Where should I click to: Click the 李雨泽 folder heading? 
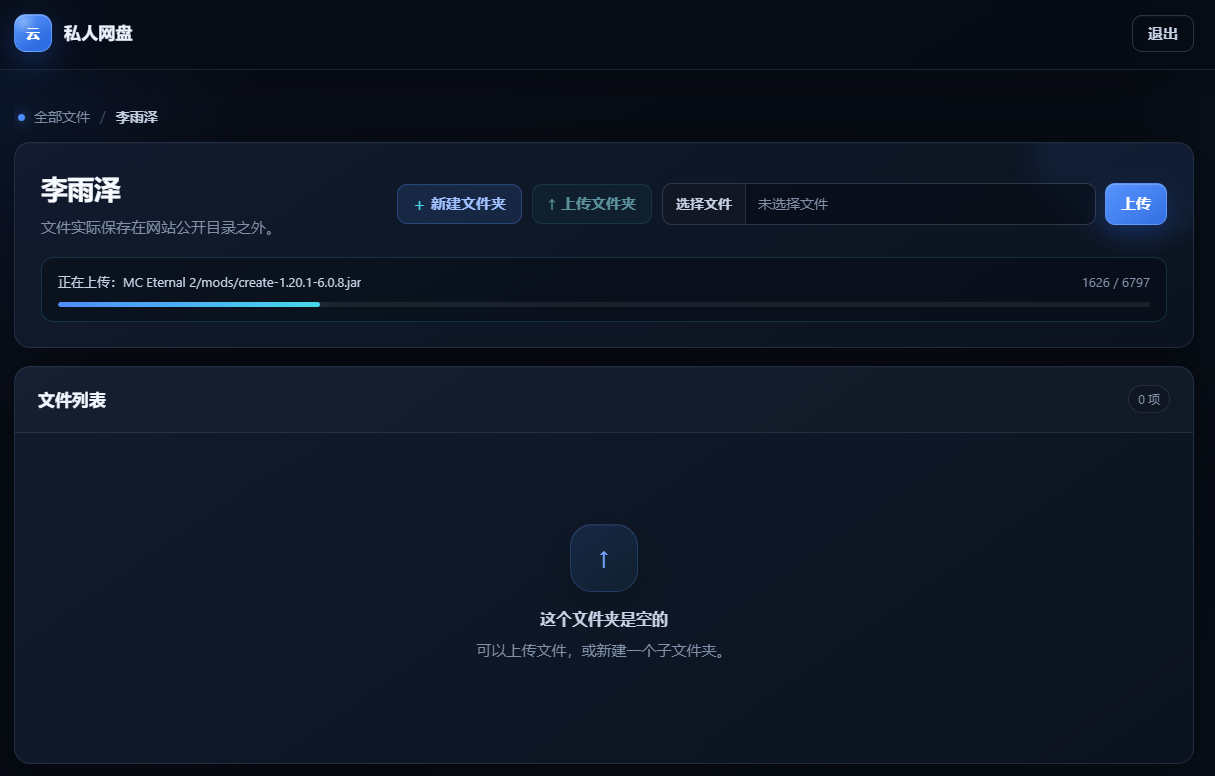pyautogui.click(x=81, y=190)
